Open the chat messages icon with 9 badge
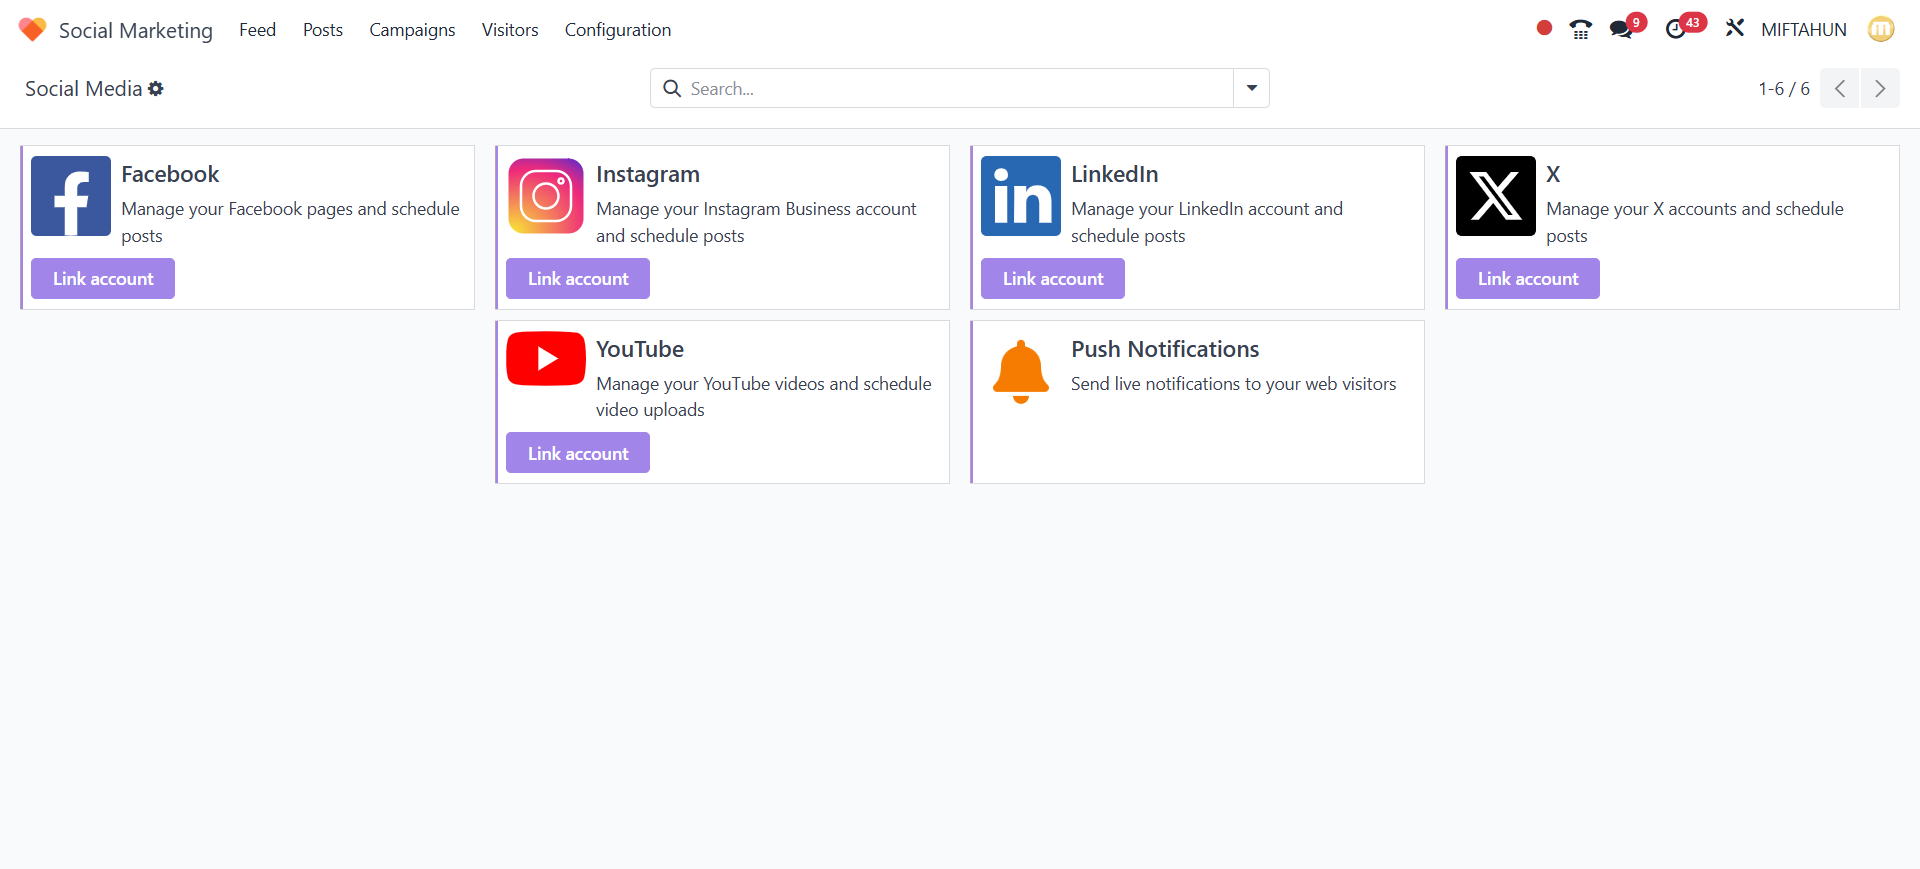 pos(1621,29)
